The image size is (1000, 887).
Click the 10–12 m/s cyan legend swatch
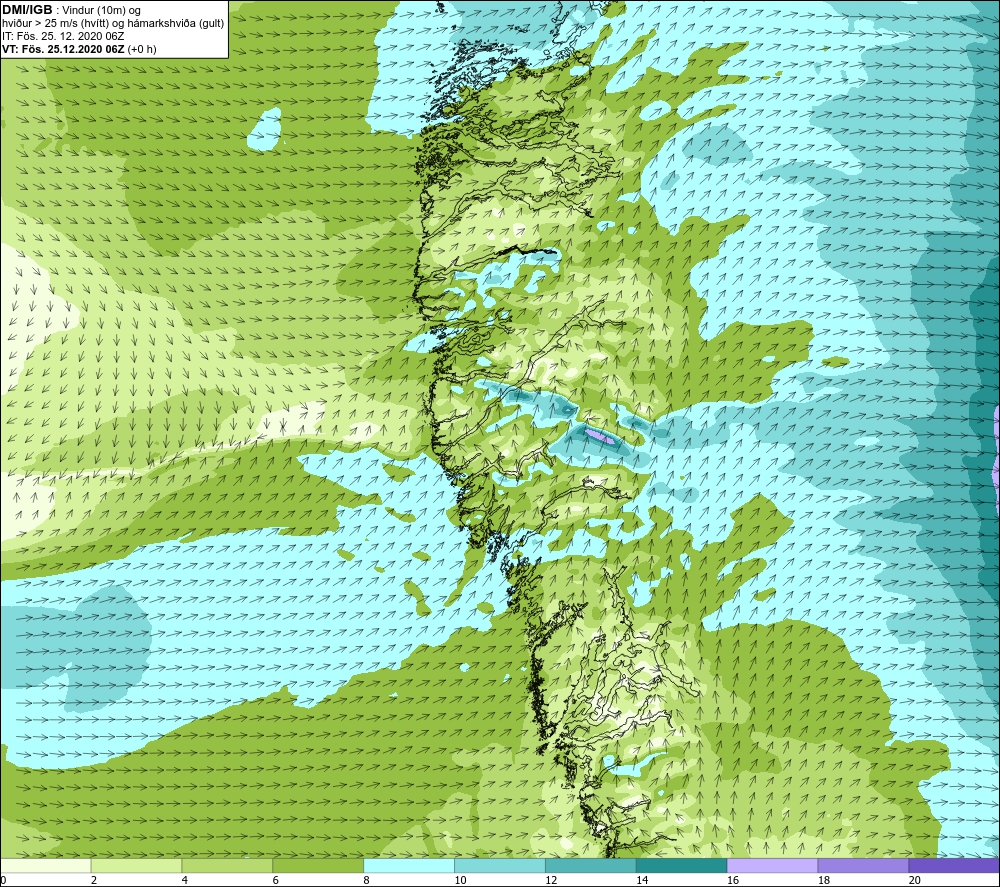(x=500, y=866)
